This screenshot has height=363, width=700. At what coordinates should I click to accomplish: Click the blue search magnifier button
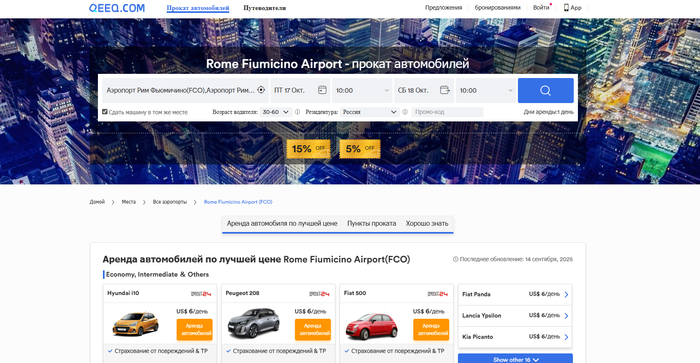546,91
